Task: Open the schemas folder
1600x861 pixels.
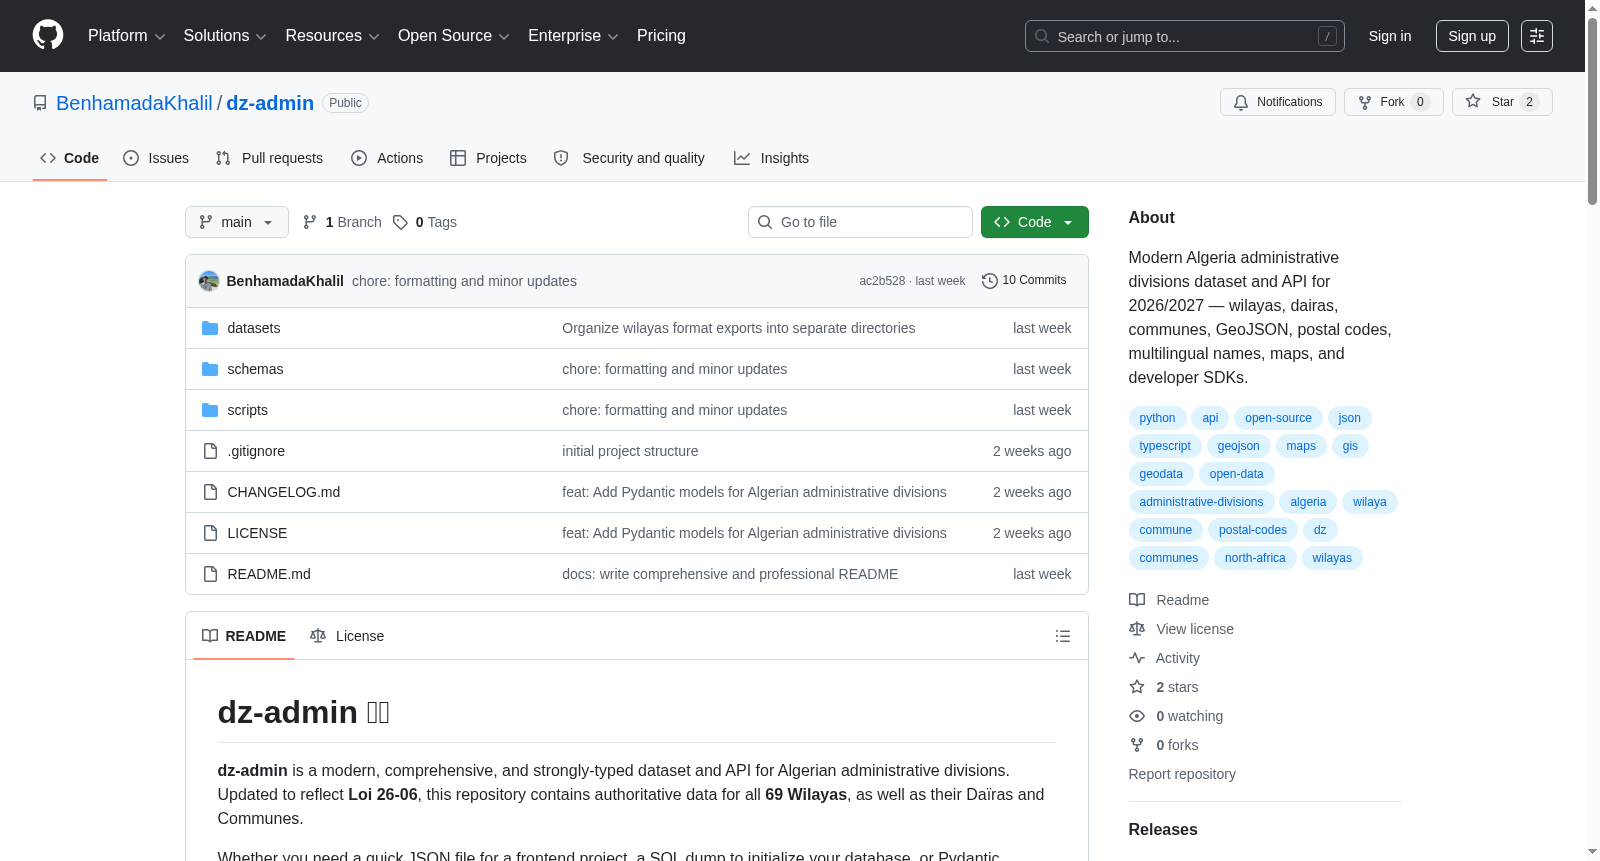Action: pos(255,369)
